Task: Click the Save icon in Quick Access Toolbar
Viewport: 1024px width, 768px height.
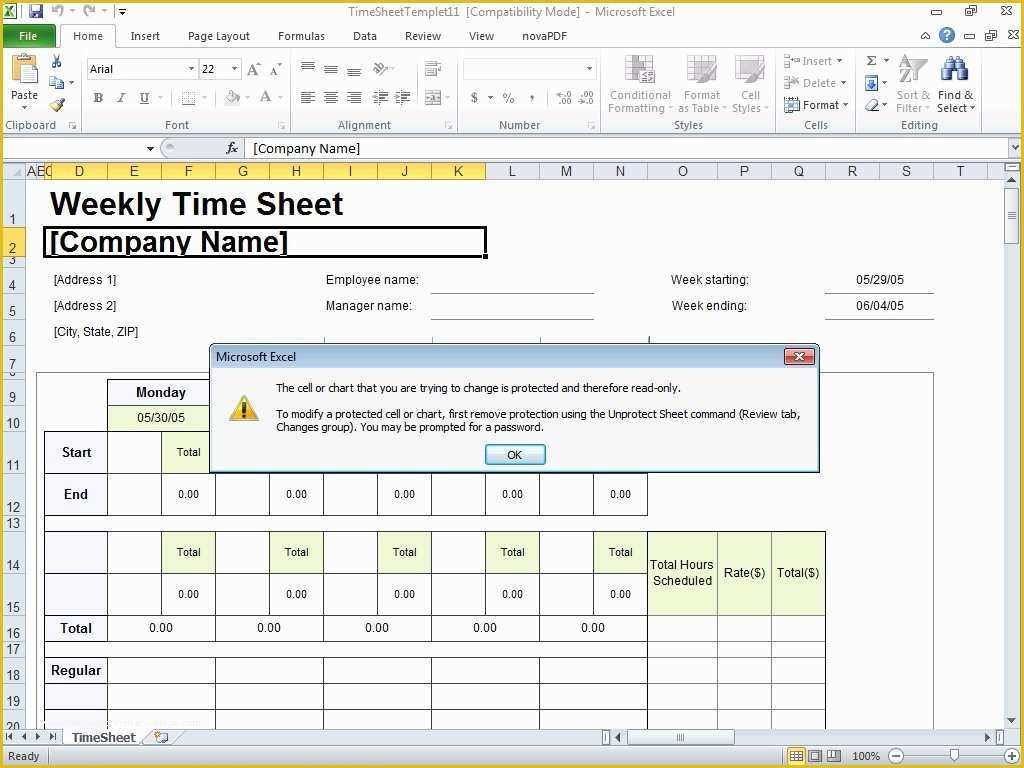Action: tap(35, 11)
